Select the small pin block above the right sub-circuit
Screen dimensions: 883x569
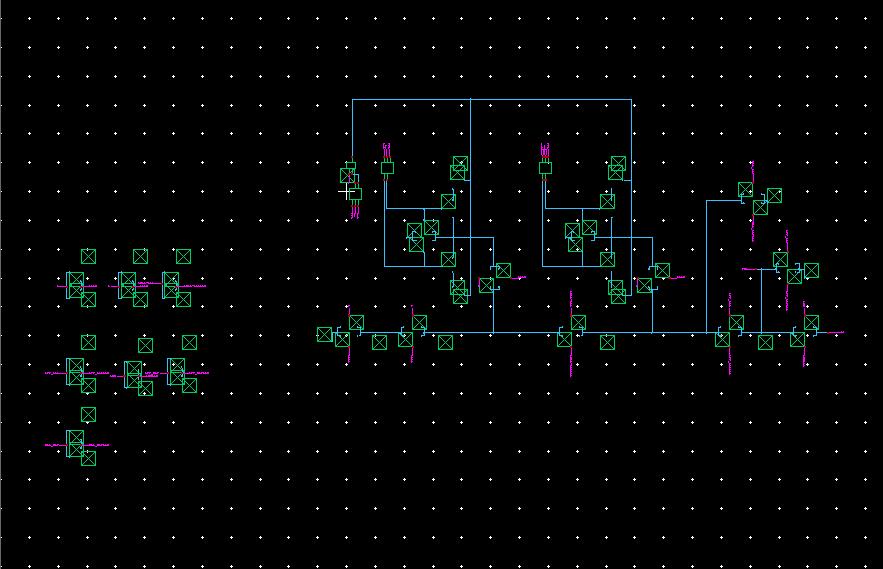pos(545,168)
